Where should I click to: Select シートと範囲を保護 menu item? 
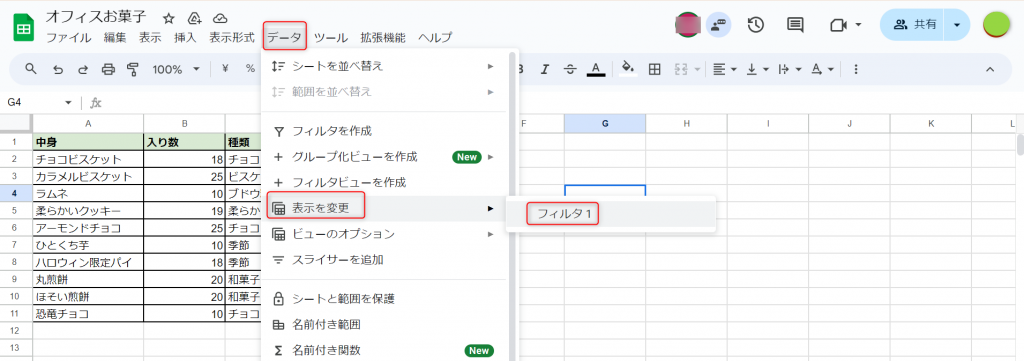tap(384, 298)
